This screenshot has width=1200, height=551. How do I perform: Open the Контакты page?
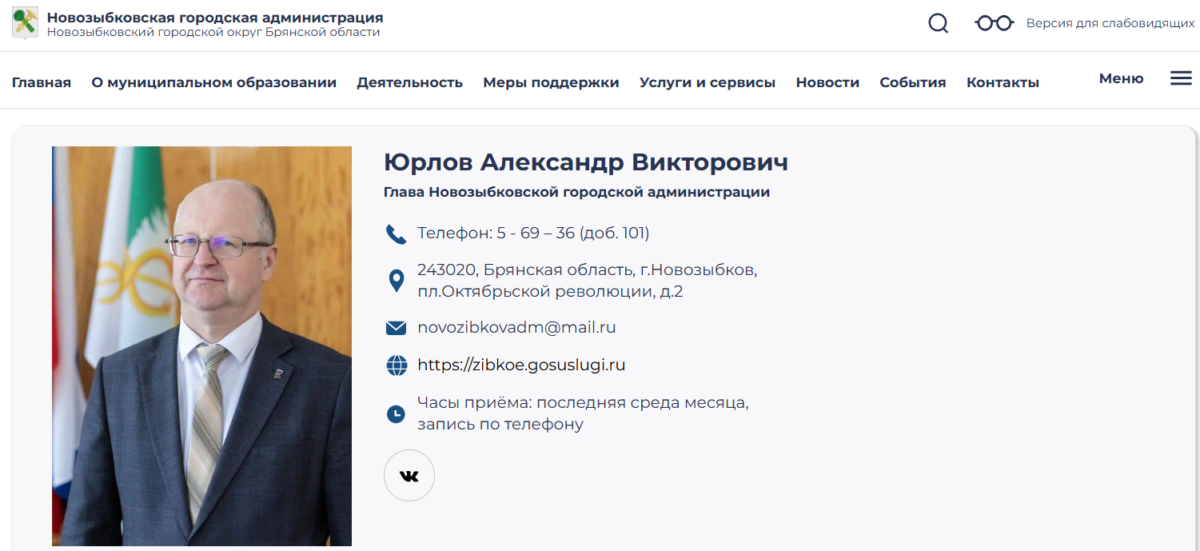click(x=1003, y=82)
